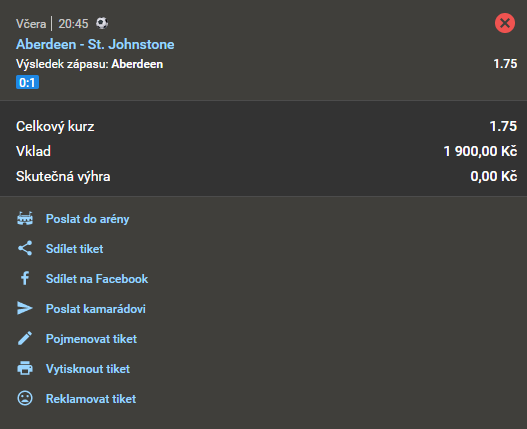Click the share ticket icon
Screen dimensions: 527x429
click(25, 248)
